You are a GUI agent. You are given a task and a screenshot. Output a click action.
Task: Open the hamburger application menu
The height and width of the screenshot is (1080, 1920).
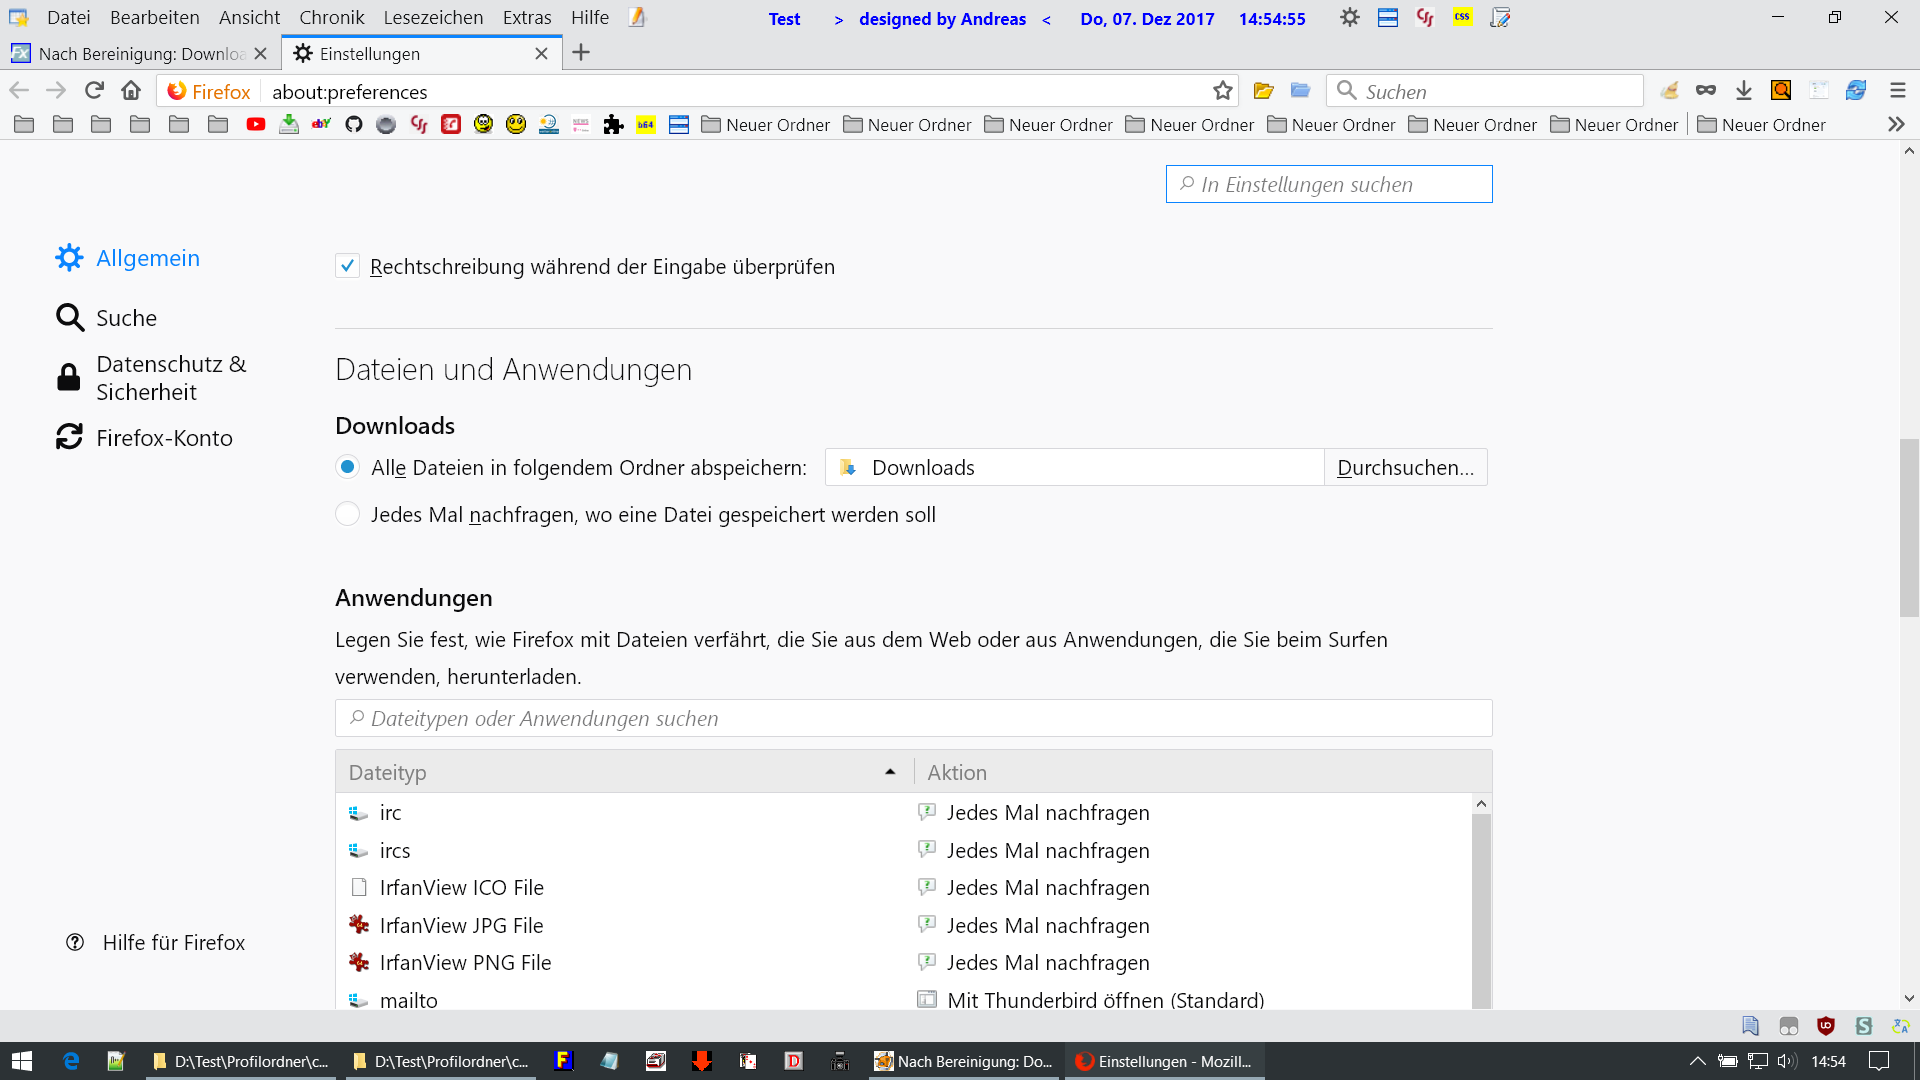coord(1897,91)
